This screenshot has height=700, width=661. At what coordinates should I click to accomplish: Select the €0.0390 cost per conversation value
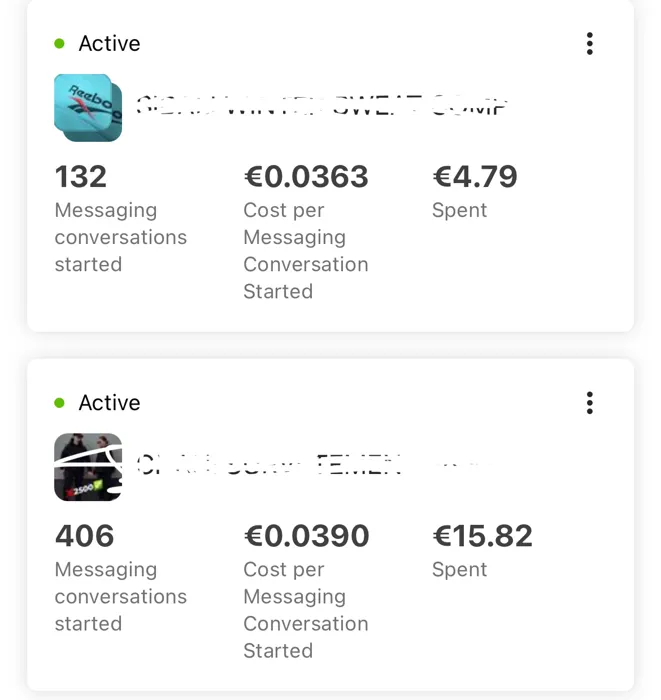[307, 536]
